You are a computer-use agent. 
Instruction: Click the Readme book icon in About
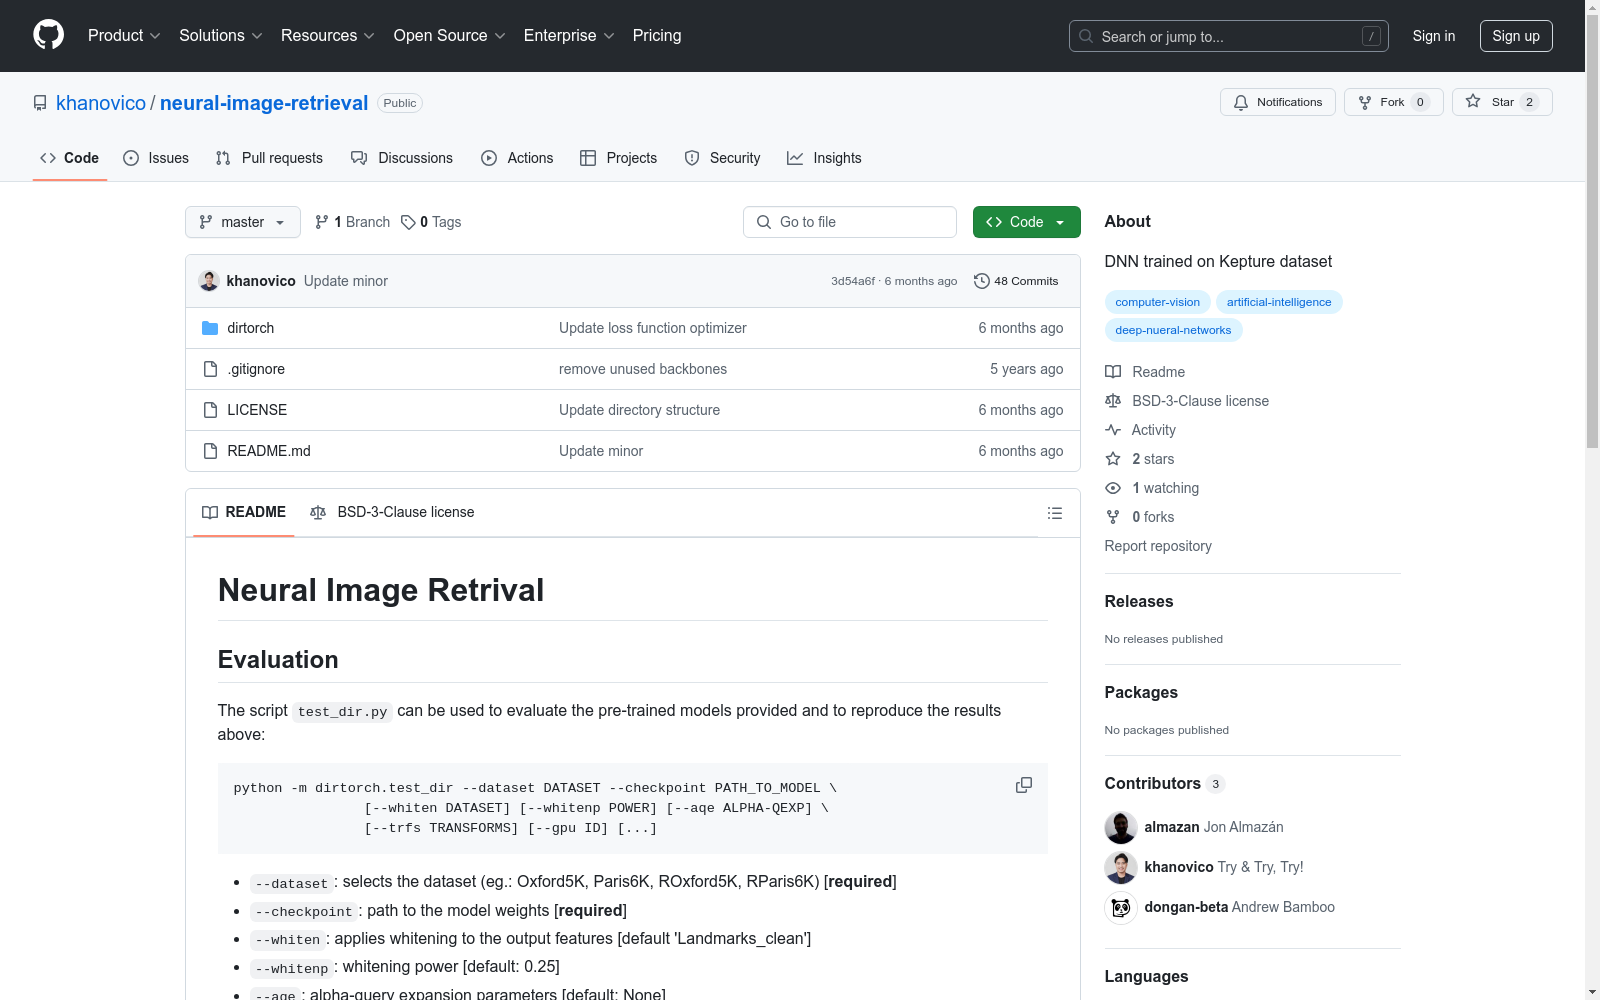point(1113,372)
